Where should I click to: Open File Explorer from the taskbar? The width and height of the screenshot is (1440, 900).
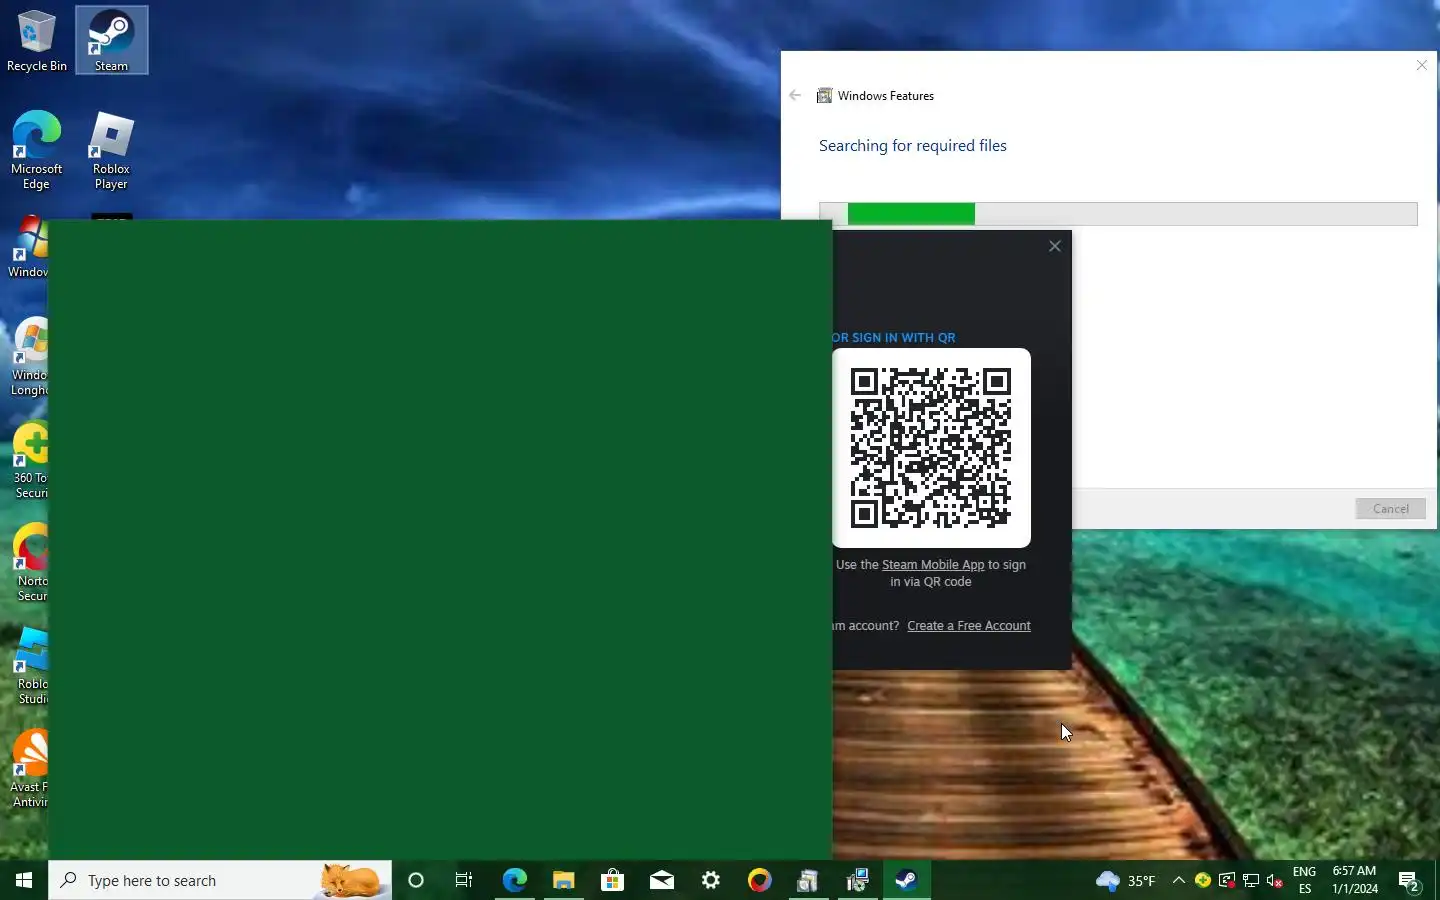pyautogui.click(x=563, y=880)
